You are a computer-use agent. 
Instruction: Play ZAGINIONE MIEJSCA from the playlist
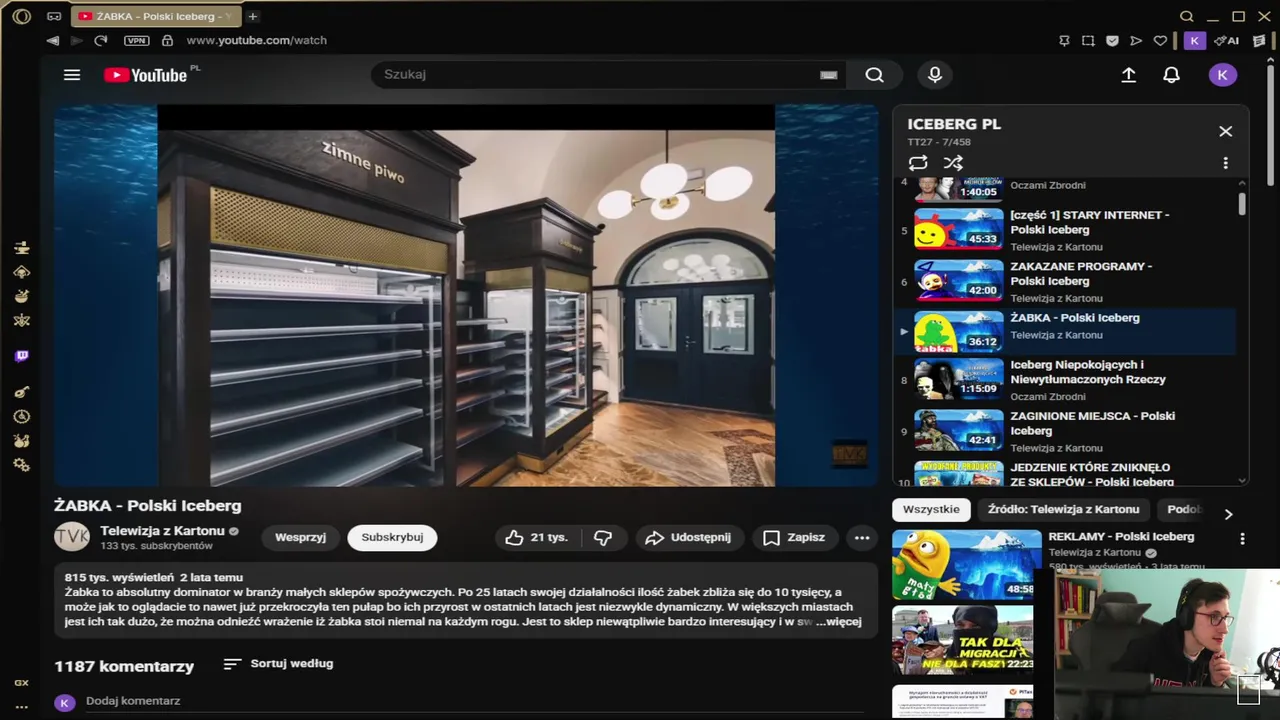coord(1066,431)
